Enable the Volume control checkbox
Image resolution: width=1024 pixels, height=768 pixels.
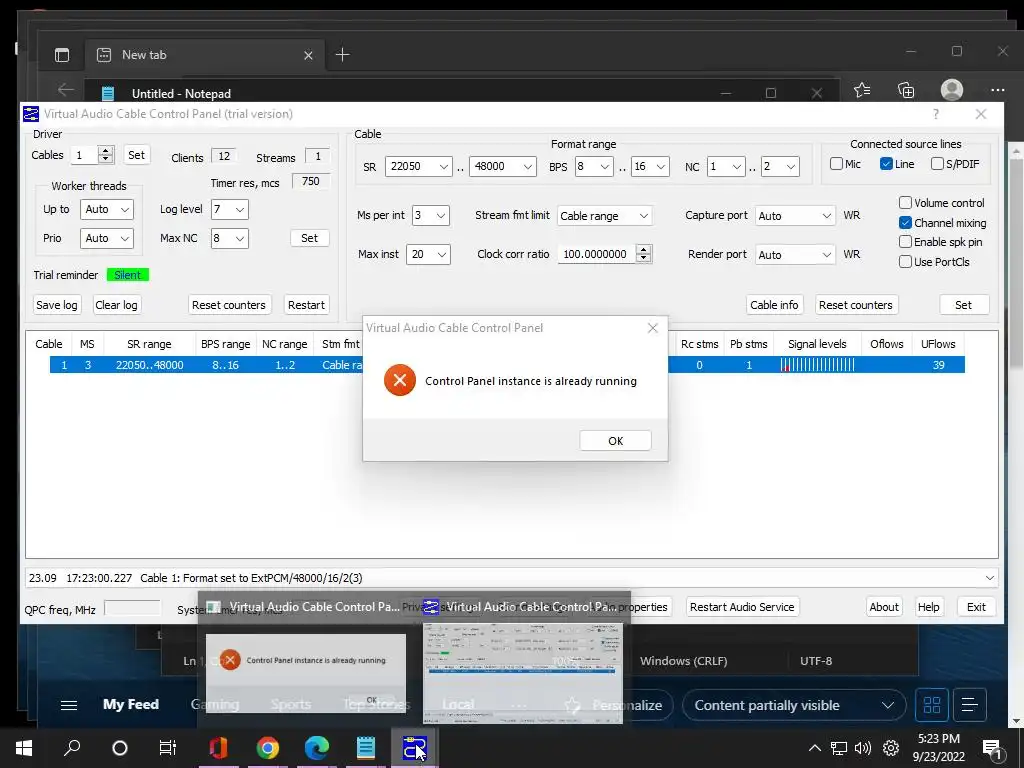pos(905,202)
